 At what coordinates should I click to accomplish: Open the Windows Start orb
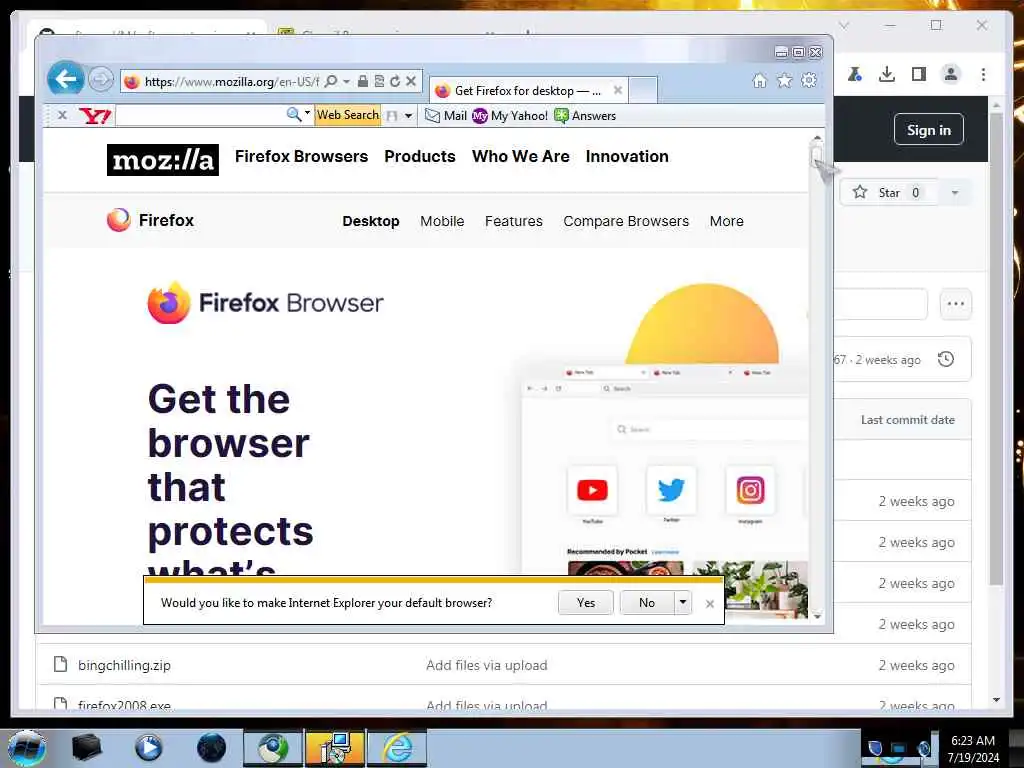tap(27, 748)
